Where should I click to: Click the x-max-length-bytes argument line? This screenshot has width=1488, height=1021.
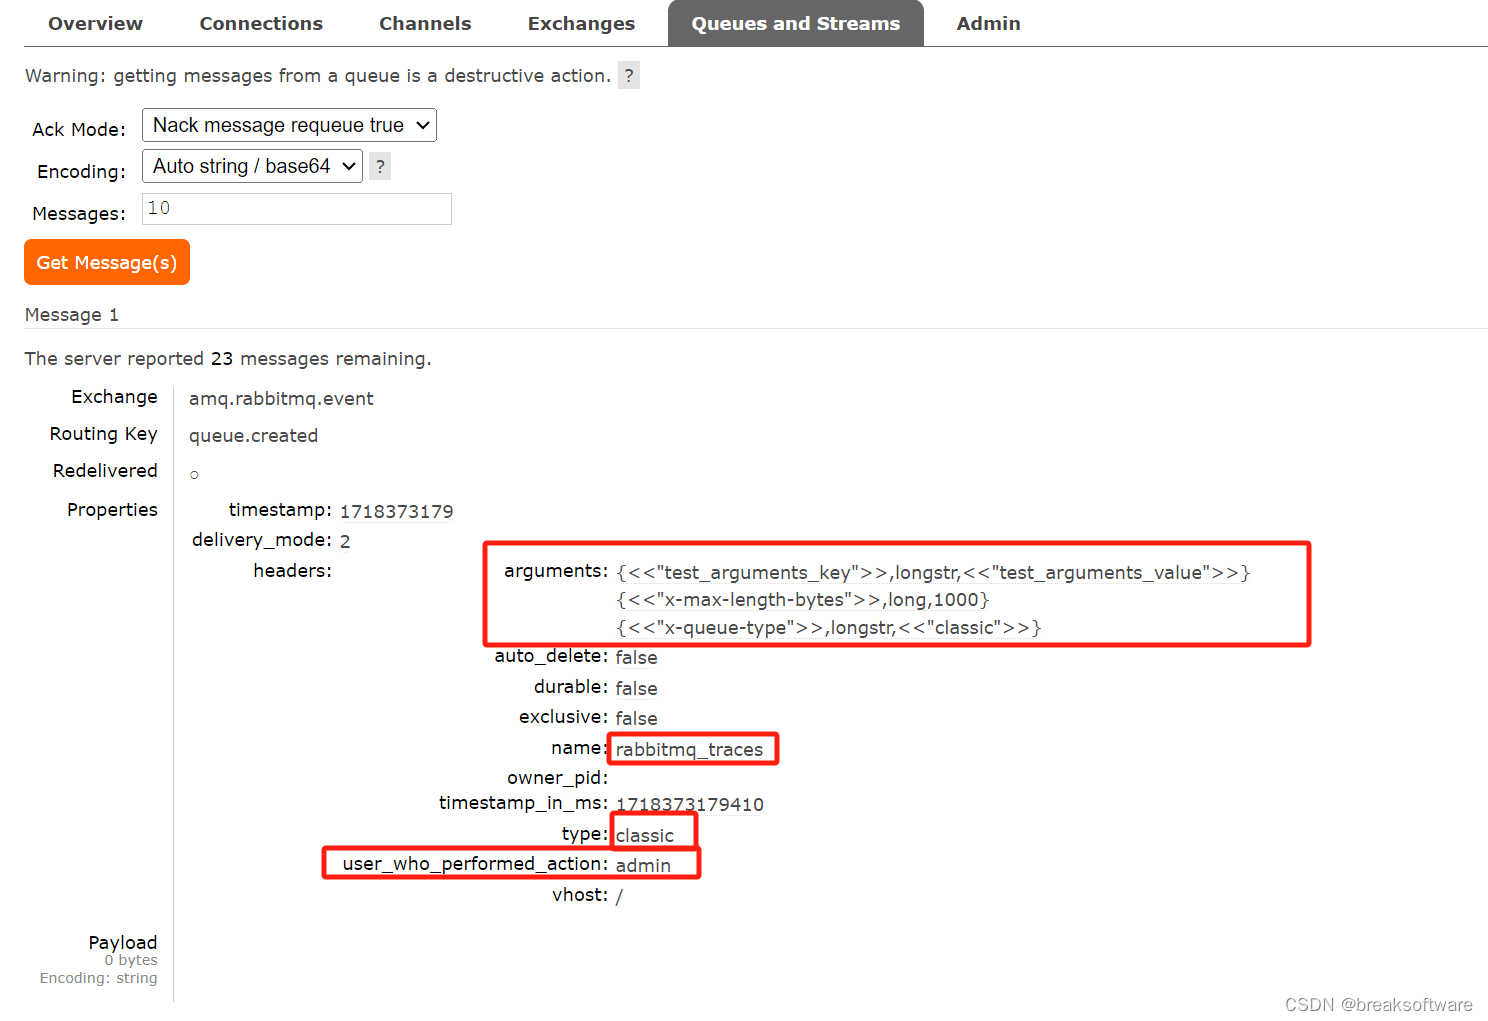[802, 599]
